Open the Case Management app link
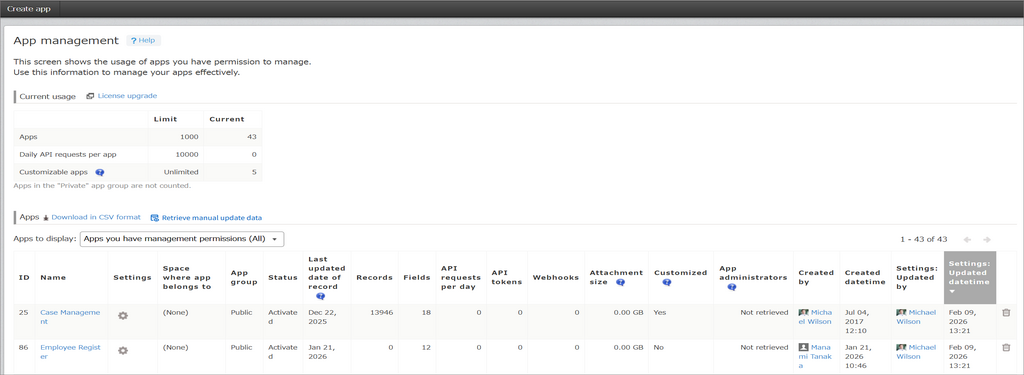Screen dimensions: 1024x375 click(x=71, y=317)
